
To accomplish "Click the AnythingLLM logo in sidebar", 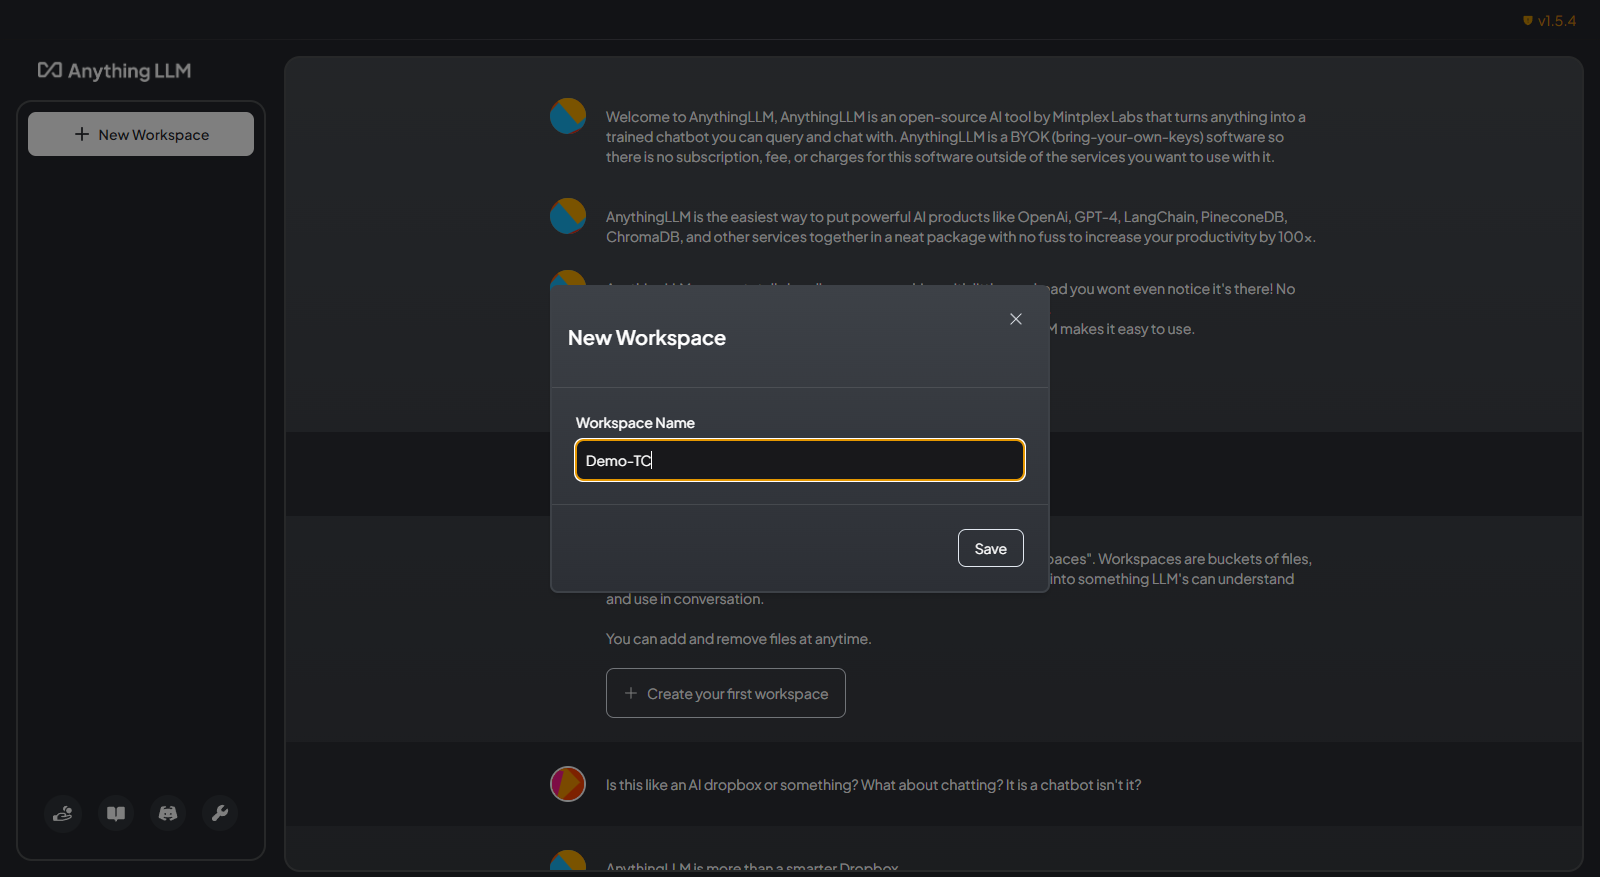I will [115, 71].
